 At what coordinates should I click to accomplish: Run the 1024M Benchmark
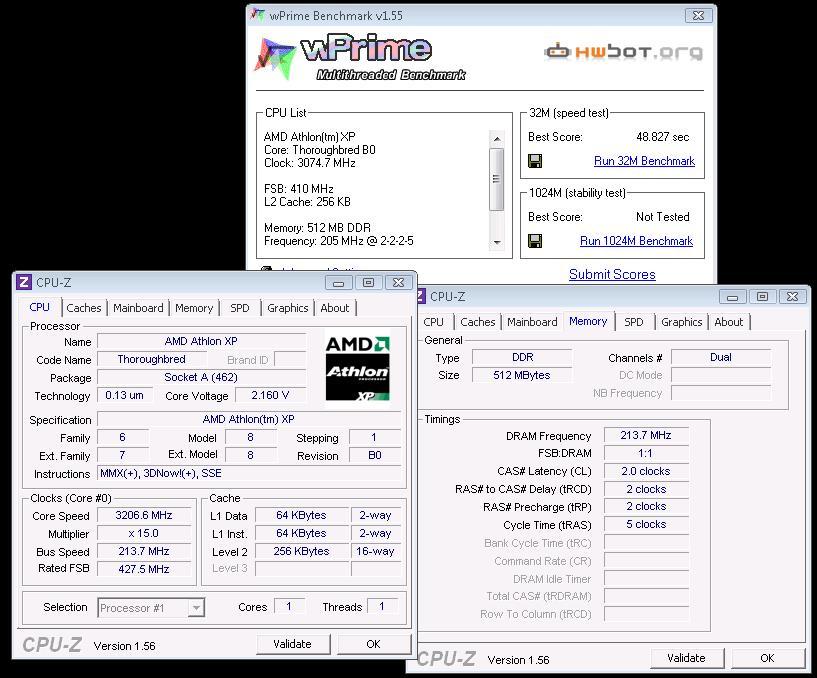(636, 241)
